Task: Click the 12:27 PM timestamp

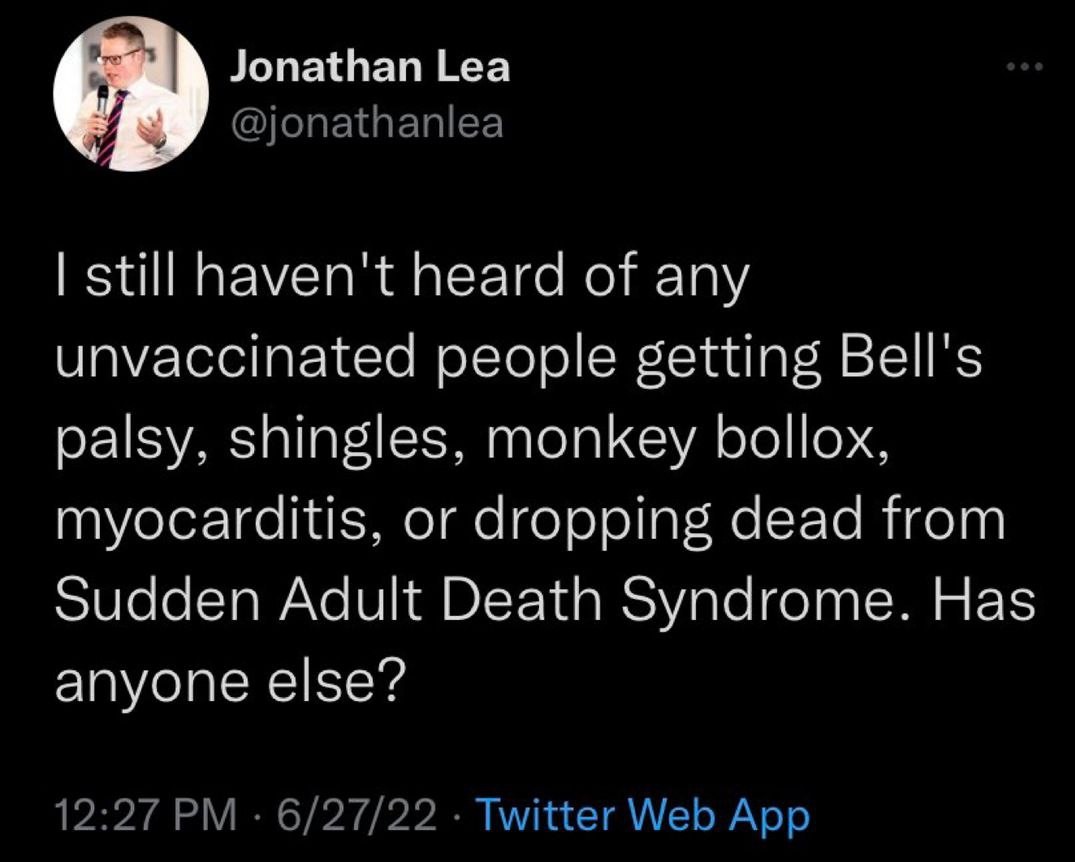Action: [x=146, y=815]
